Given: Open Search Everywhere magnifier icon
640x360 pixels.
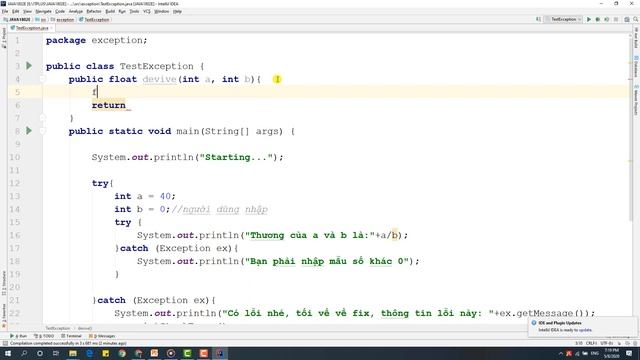Looking at the screenshot, I should (x=636, y=19).
